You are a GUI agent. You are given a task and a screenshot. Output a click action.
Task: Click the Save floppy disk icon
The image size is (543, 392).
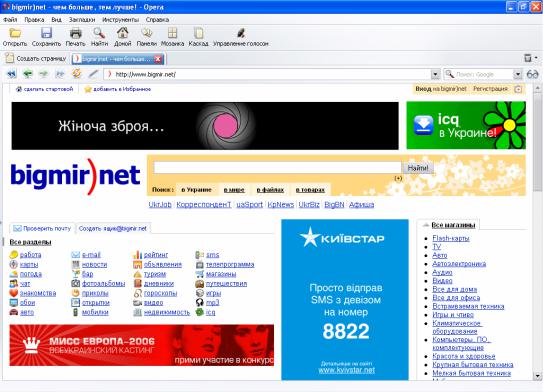tap(46, 33)
